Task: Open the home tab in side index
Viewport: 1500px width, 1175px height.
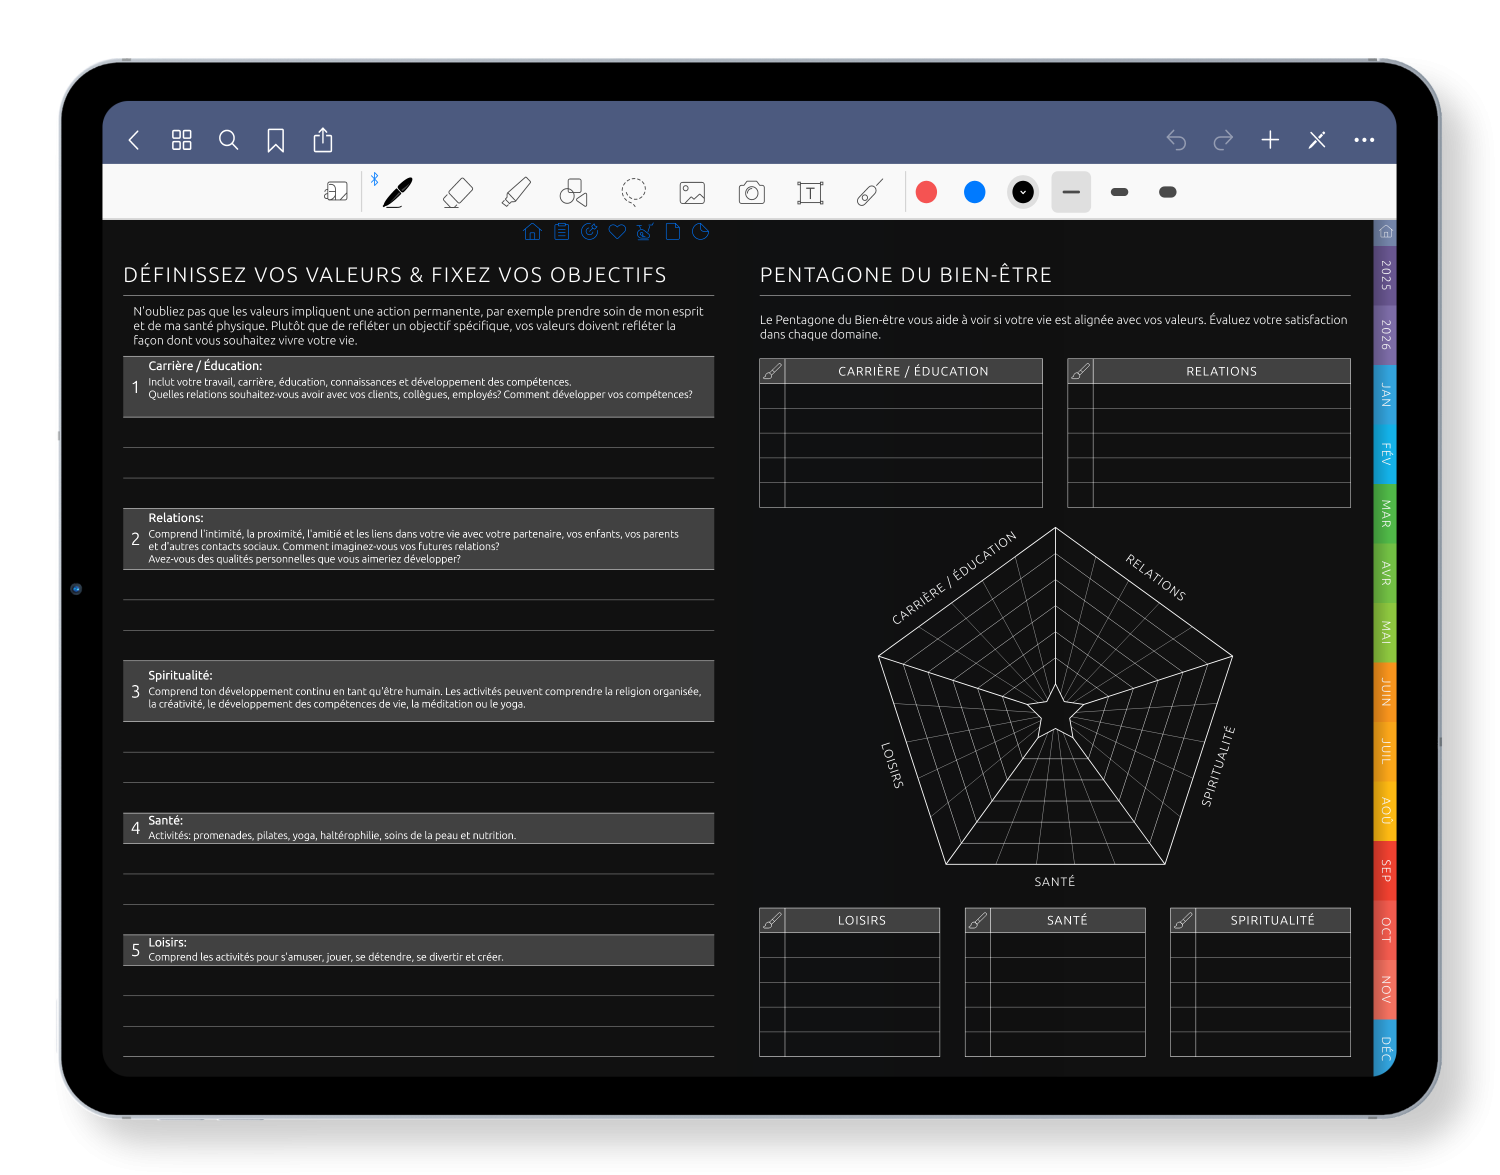Action: [x=1385, y=232]
